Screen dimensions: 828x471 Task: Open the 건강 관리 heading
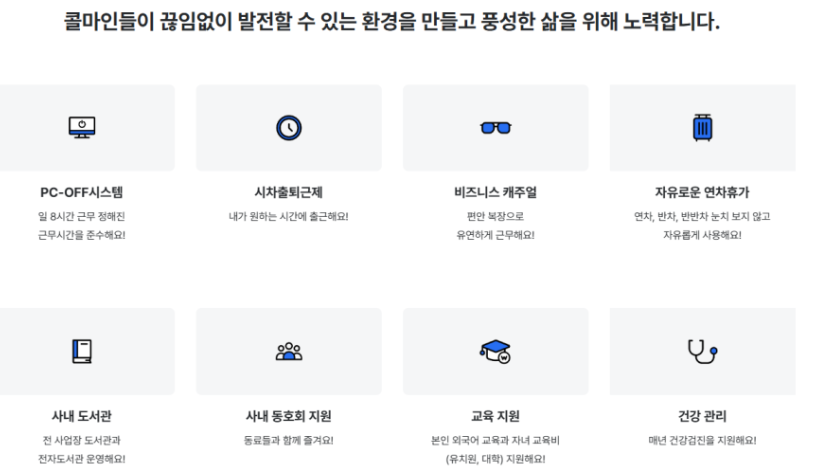702,416
